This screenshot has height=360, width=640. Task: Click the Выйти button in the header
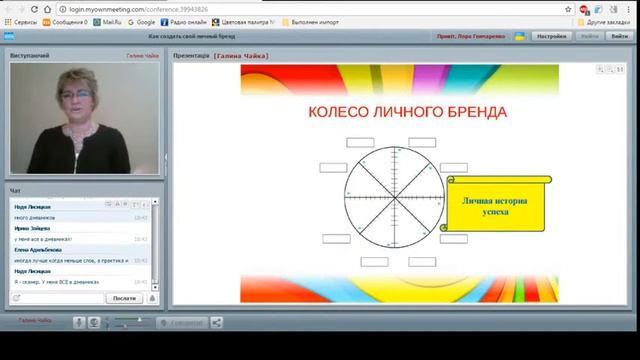pyautogui.click(x=619, y=36)
